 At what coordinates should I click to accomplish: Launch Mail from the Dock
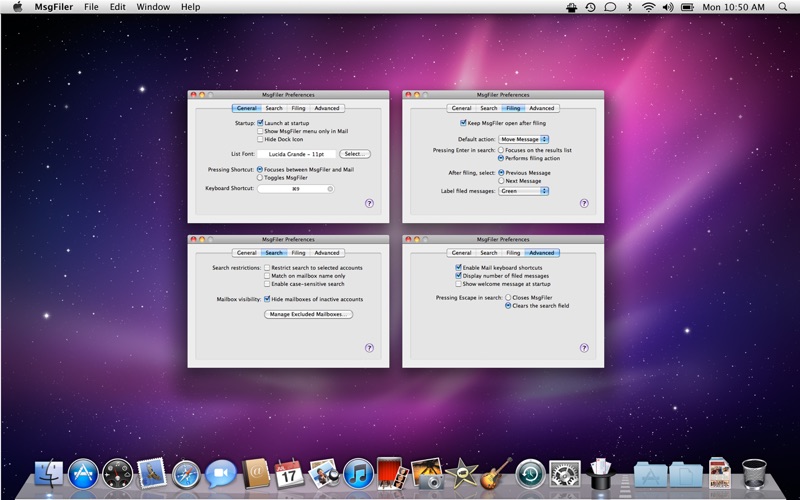pyautogui.click(x=152, y=473)
